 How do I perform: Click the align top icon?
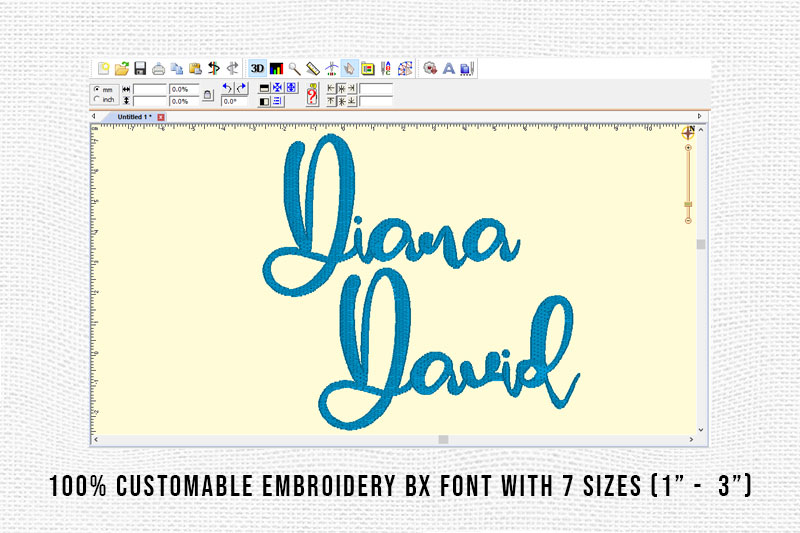click(331, 101)
